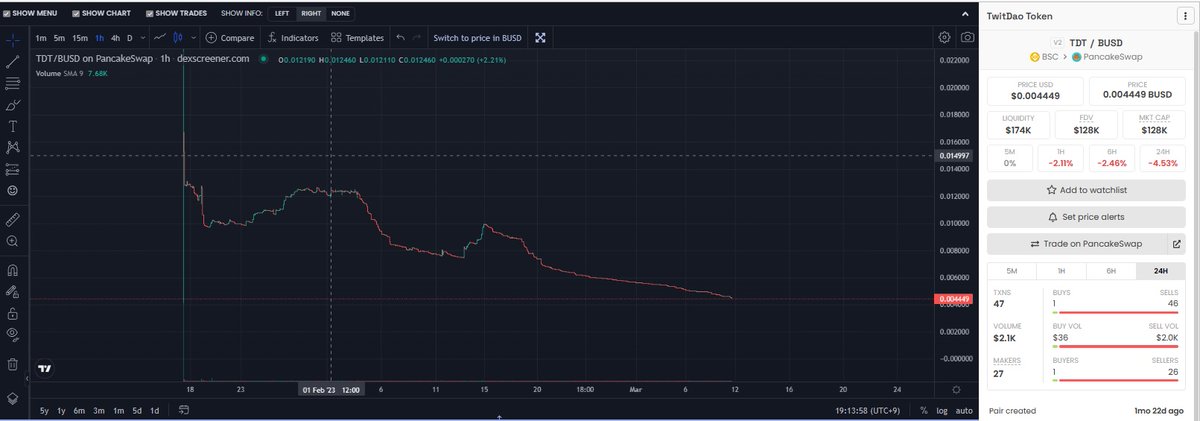This screenshot has width=1200, height=421.
Task: Open the Fibonacci retracement tool
Action: pyautogui.click(x=13, y=83)
